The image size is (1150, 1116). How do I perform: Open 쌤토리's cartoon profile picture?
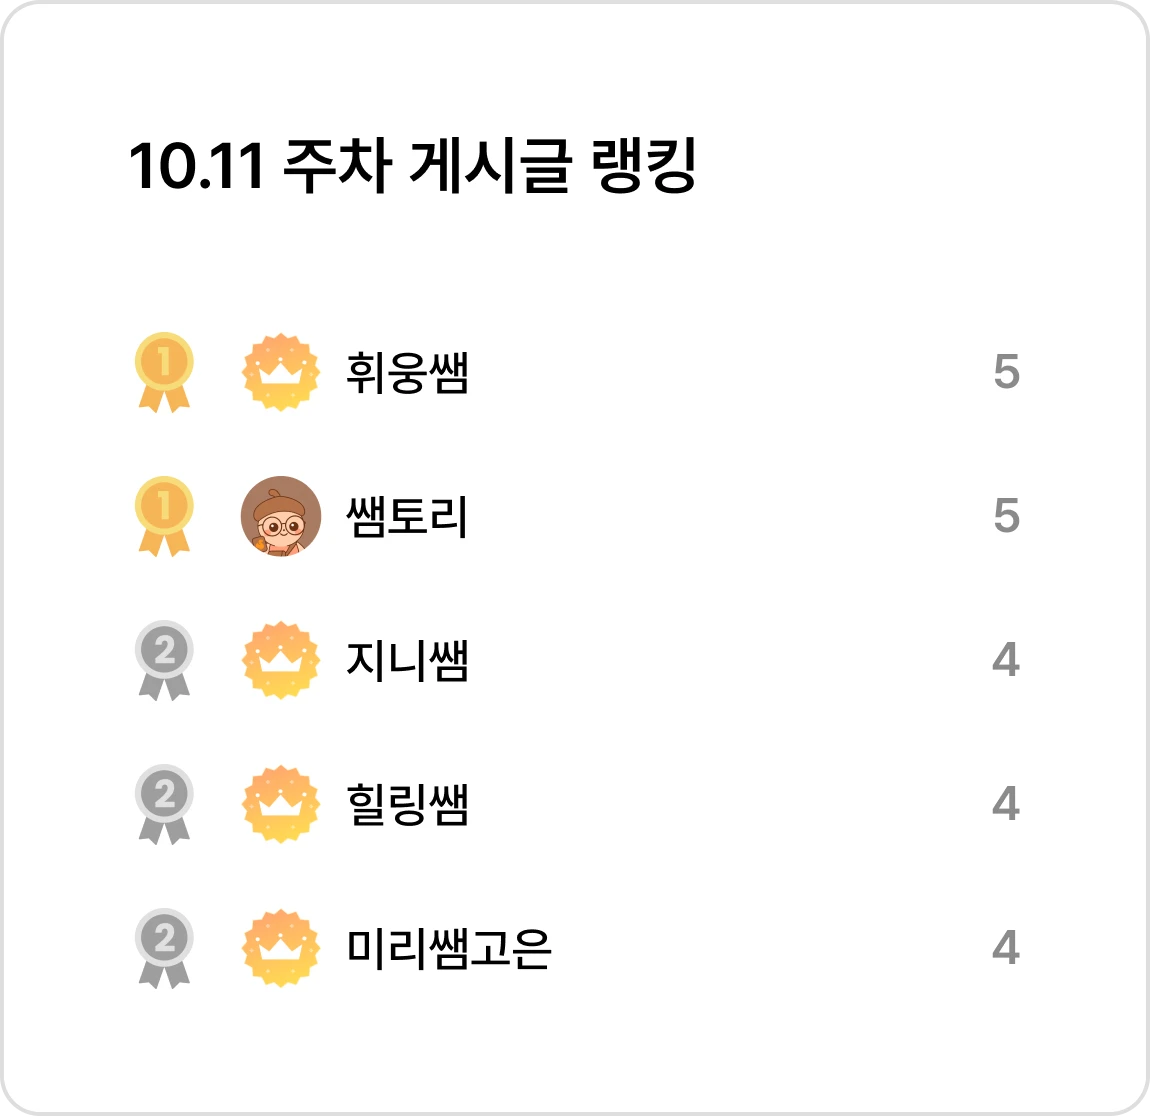coord(281,515)
